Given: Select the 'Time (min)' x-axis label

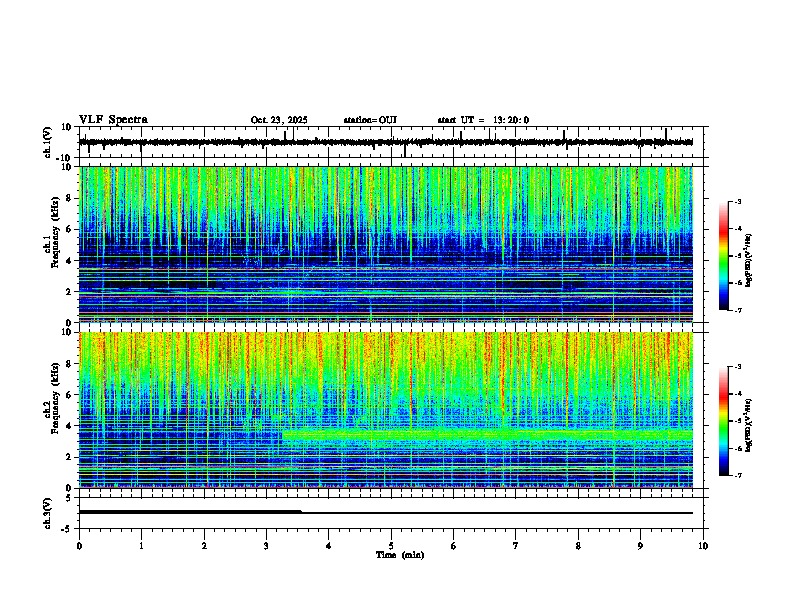Looking at the screenshot, I should coord(400,555).
